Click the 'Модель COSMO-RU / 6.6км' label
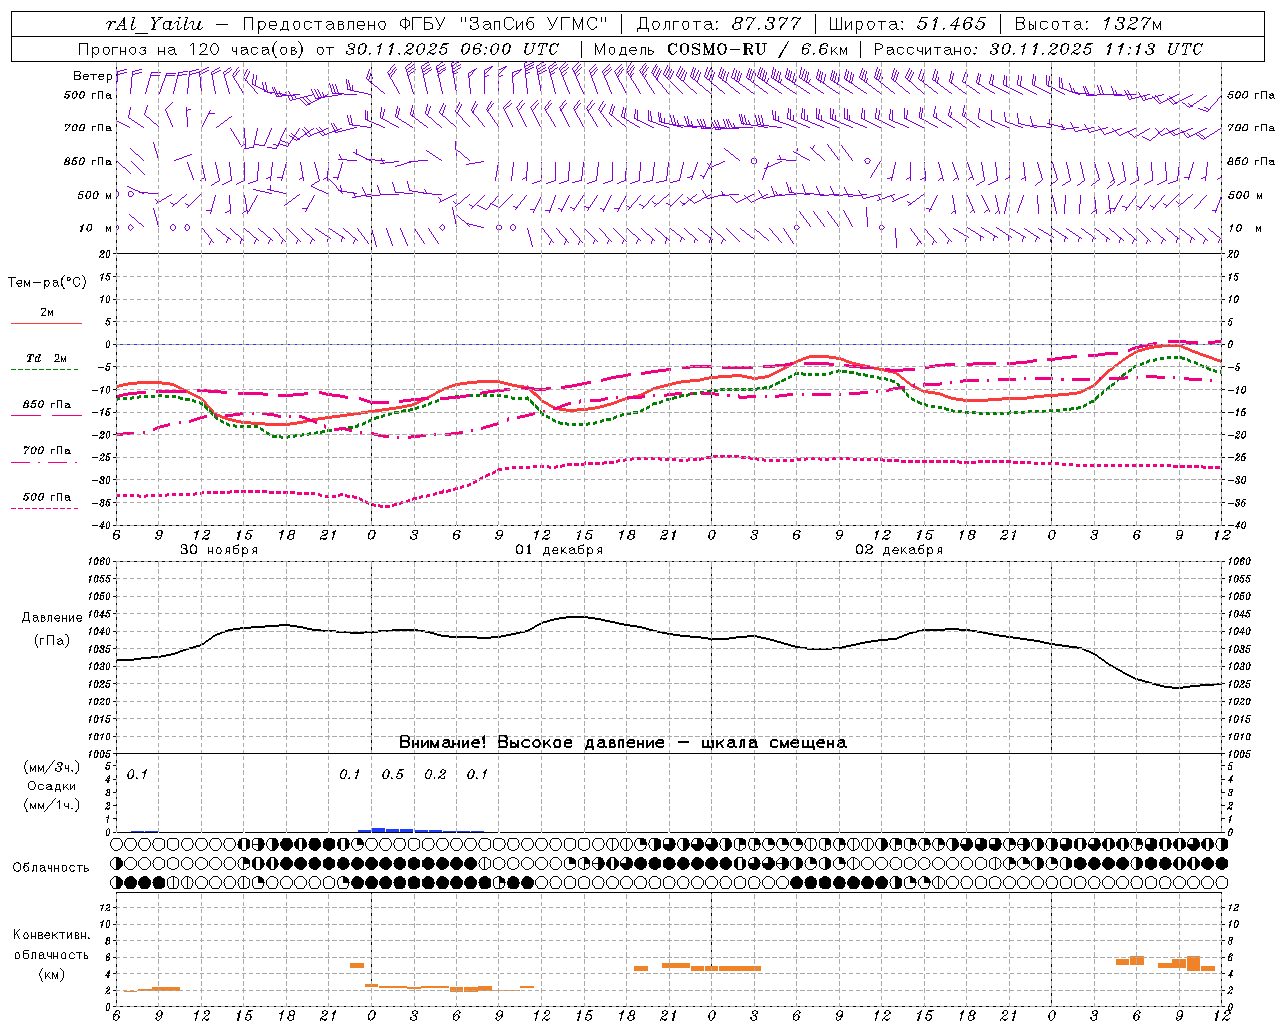 [721, 49]
